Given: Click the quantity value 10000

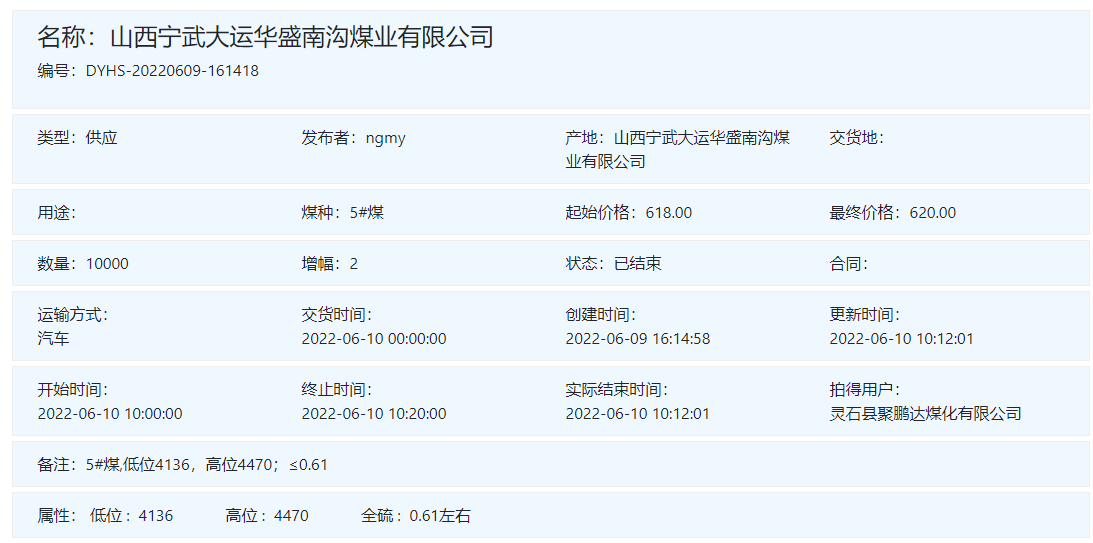Looking at the screenshot, I should tap(107, 264).
